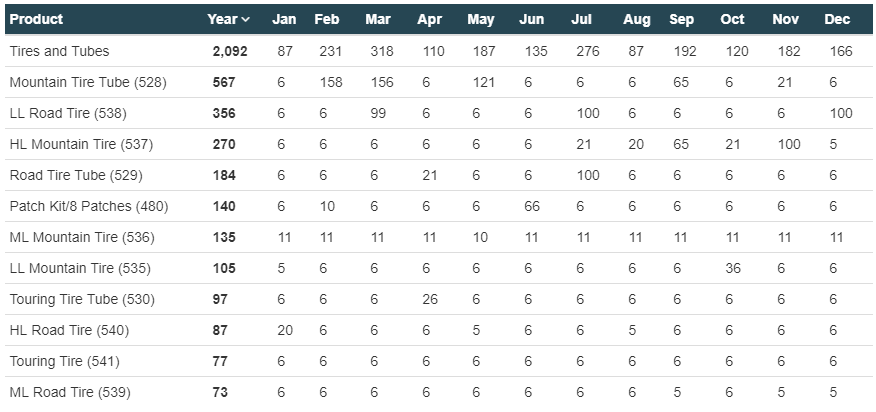Viewport: 876px width, 412px height.
Task: Click year total 2,092 cell
Action: [230, 51]
